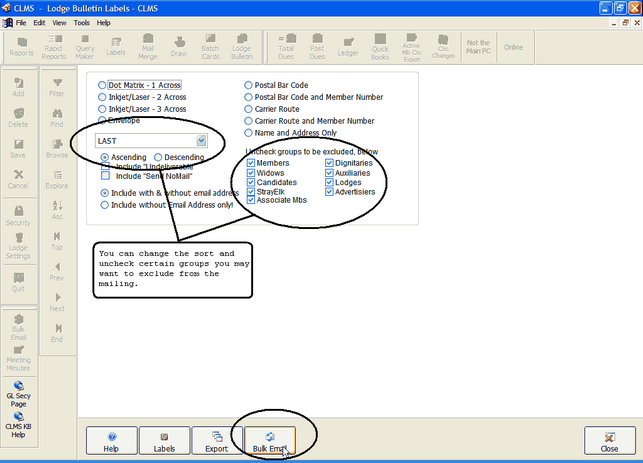Open the Tools menu
Viewport: 643px width, 463px height.
pyautogui.click(x=81, y=21)
